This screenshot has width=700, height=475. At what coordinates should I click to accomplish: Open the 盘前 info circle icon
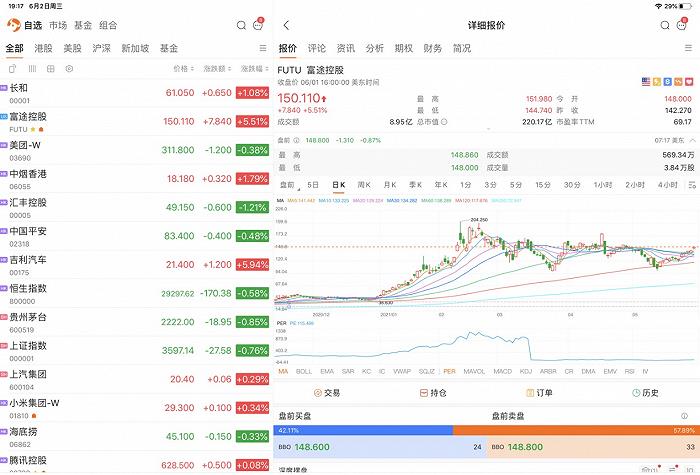pyautogui.click(x=296, y=140)
